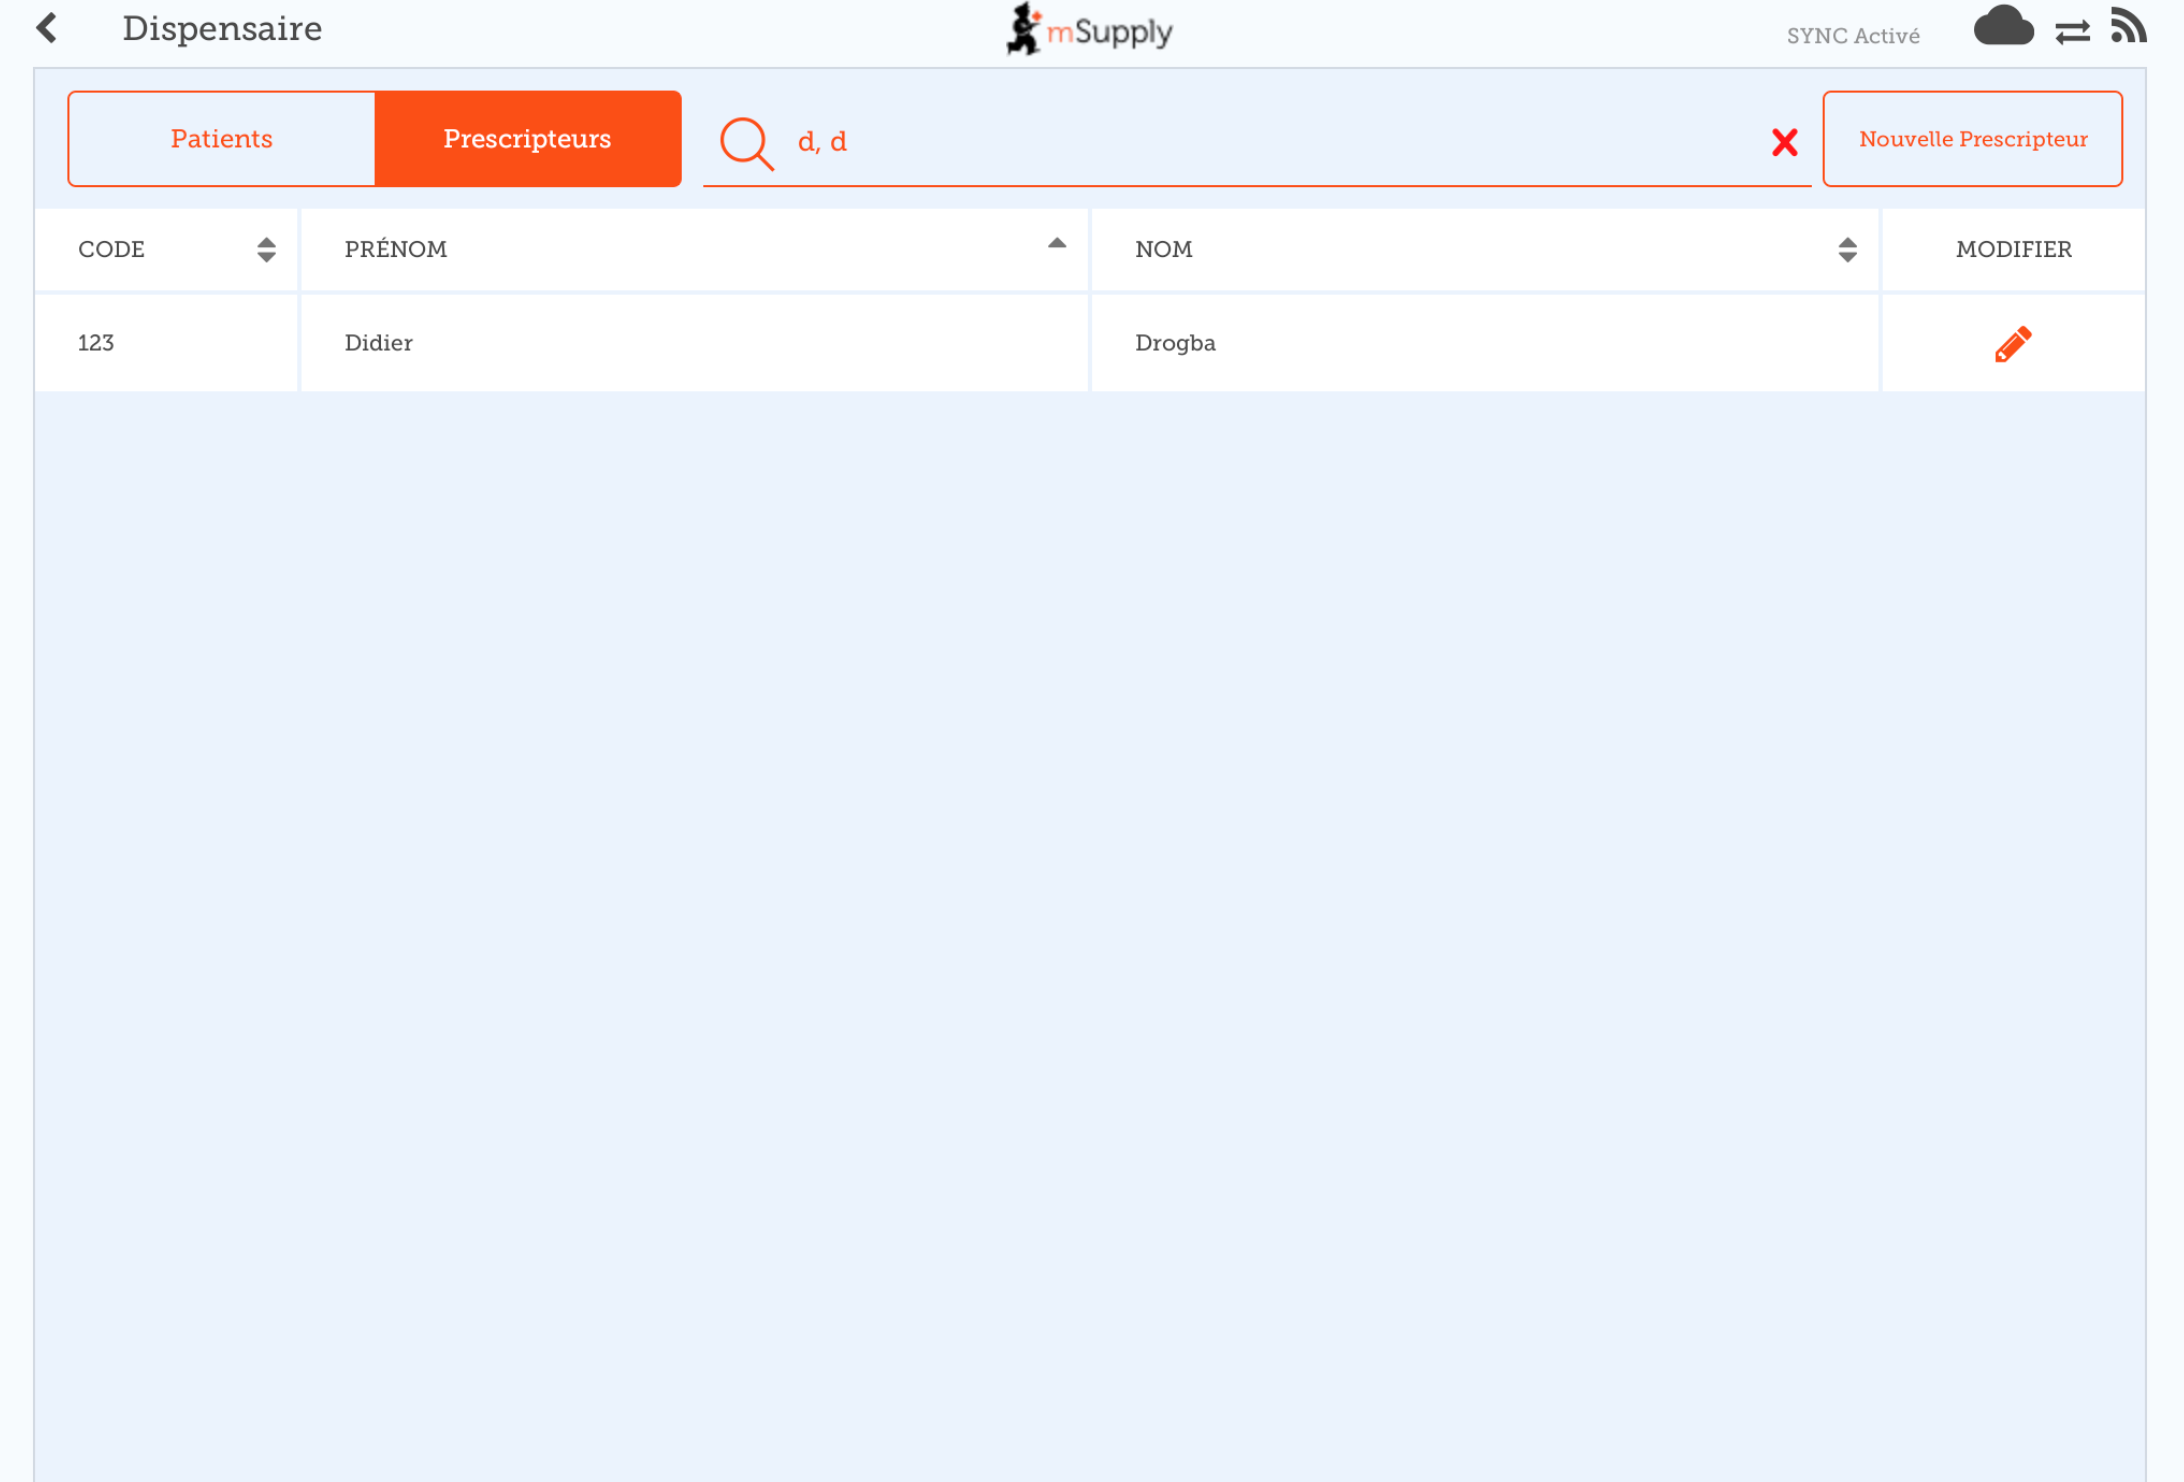Click the back arrow icon

(x=47, y=28)
